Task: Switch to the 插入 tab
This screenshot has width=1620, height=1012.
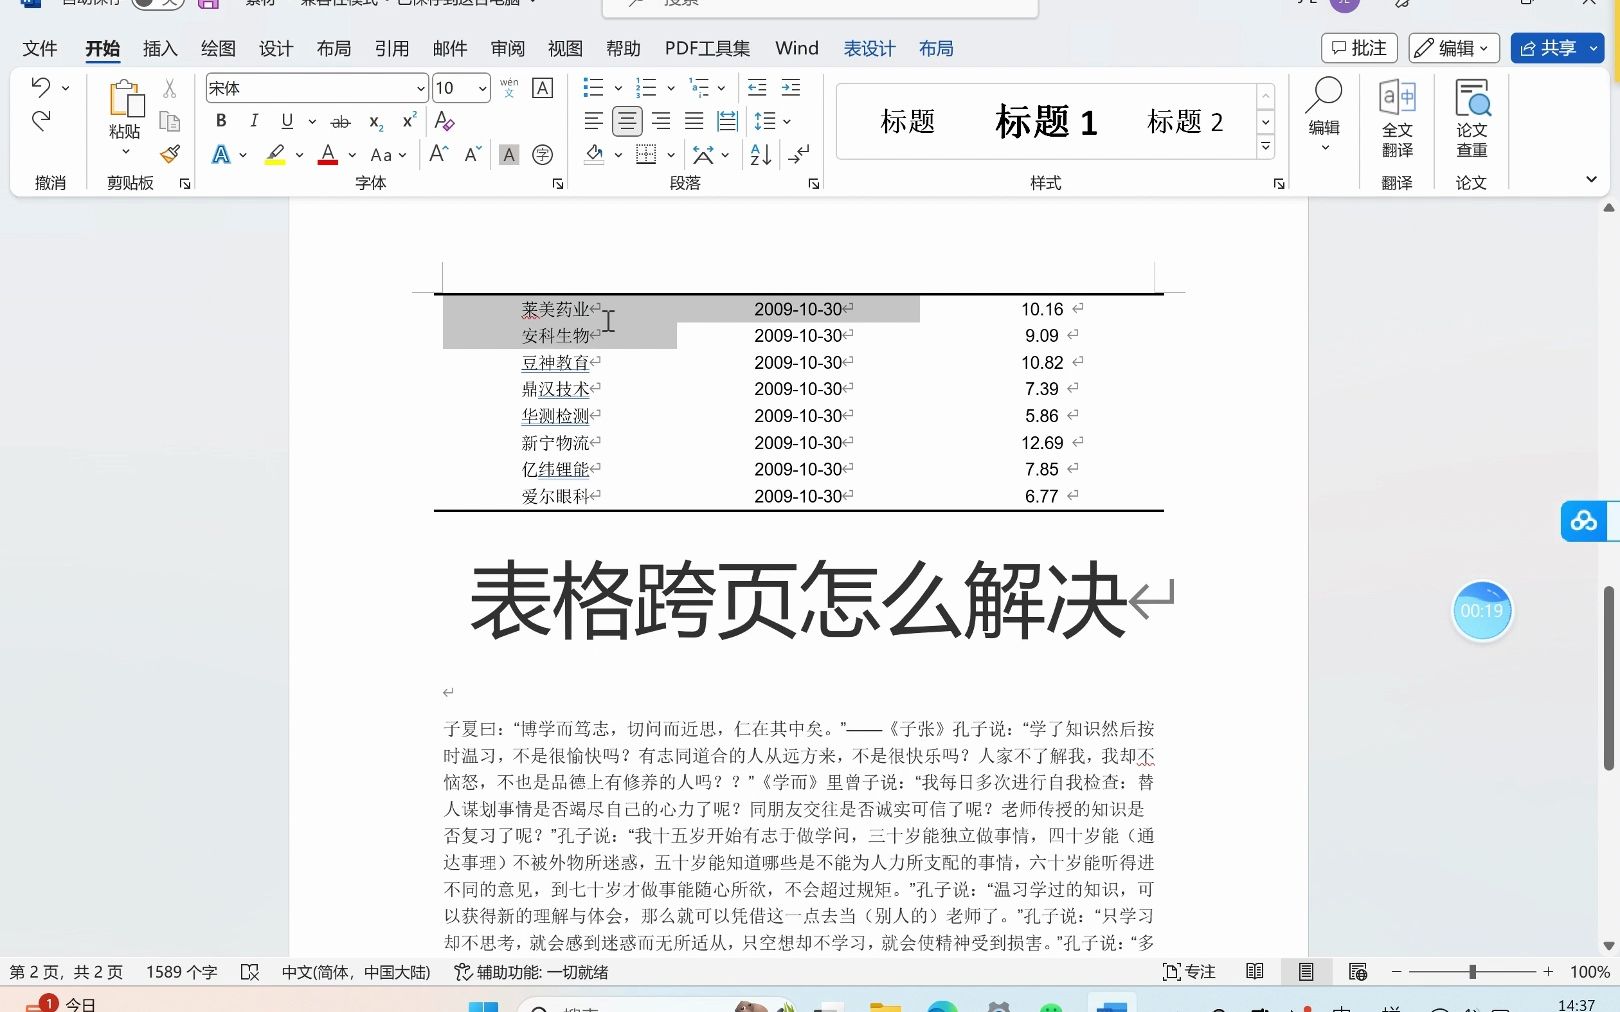Action: click(160, 48)
